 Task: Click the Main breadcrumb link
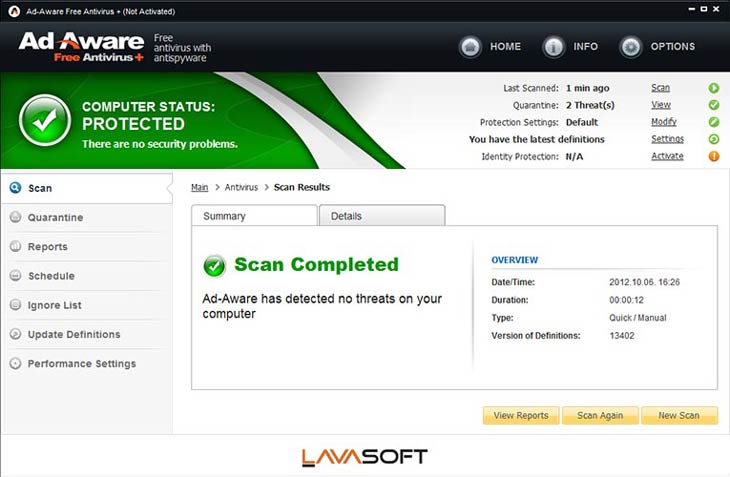199,188
